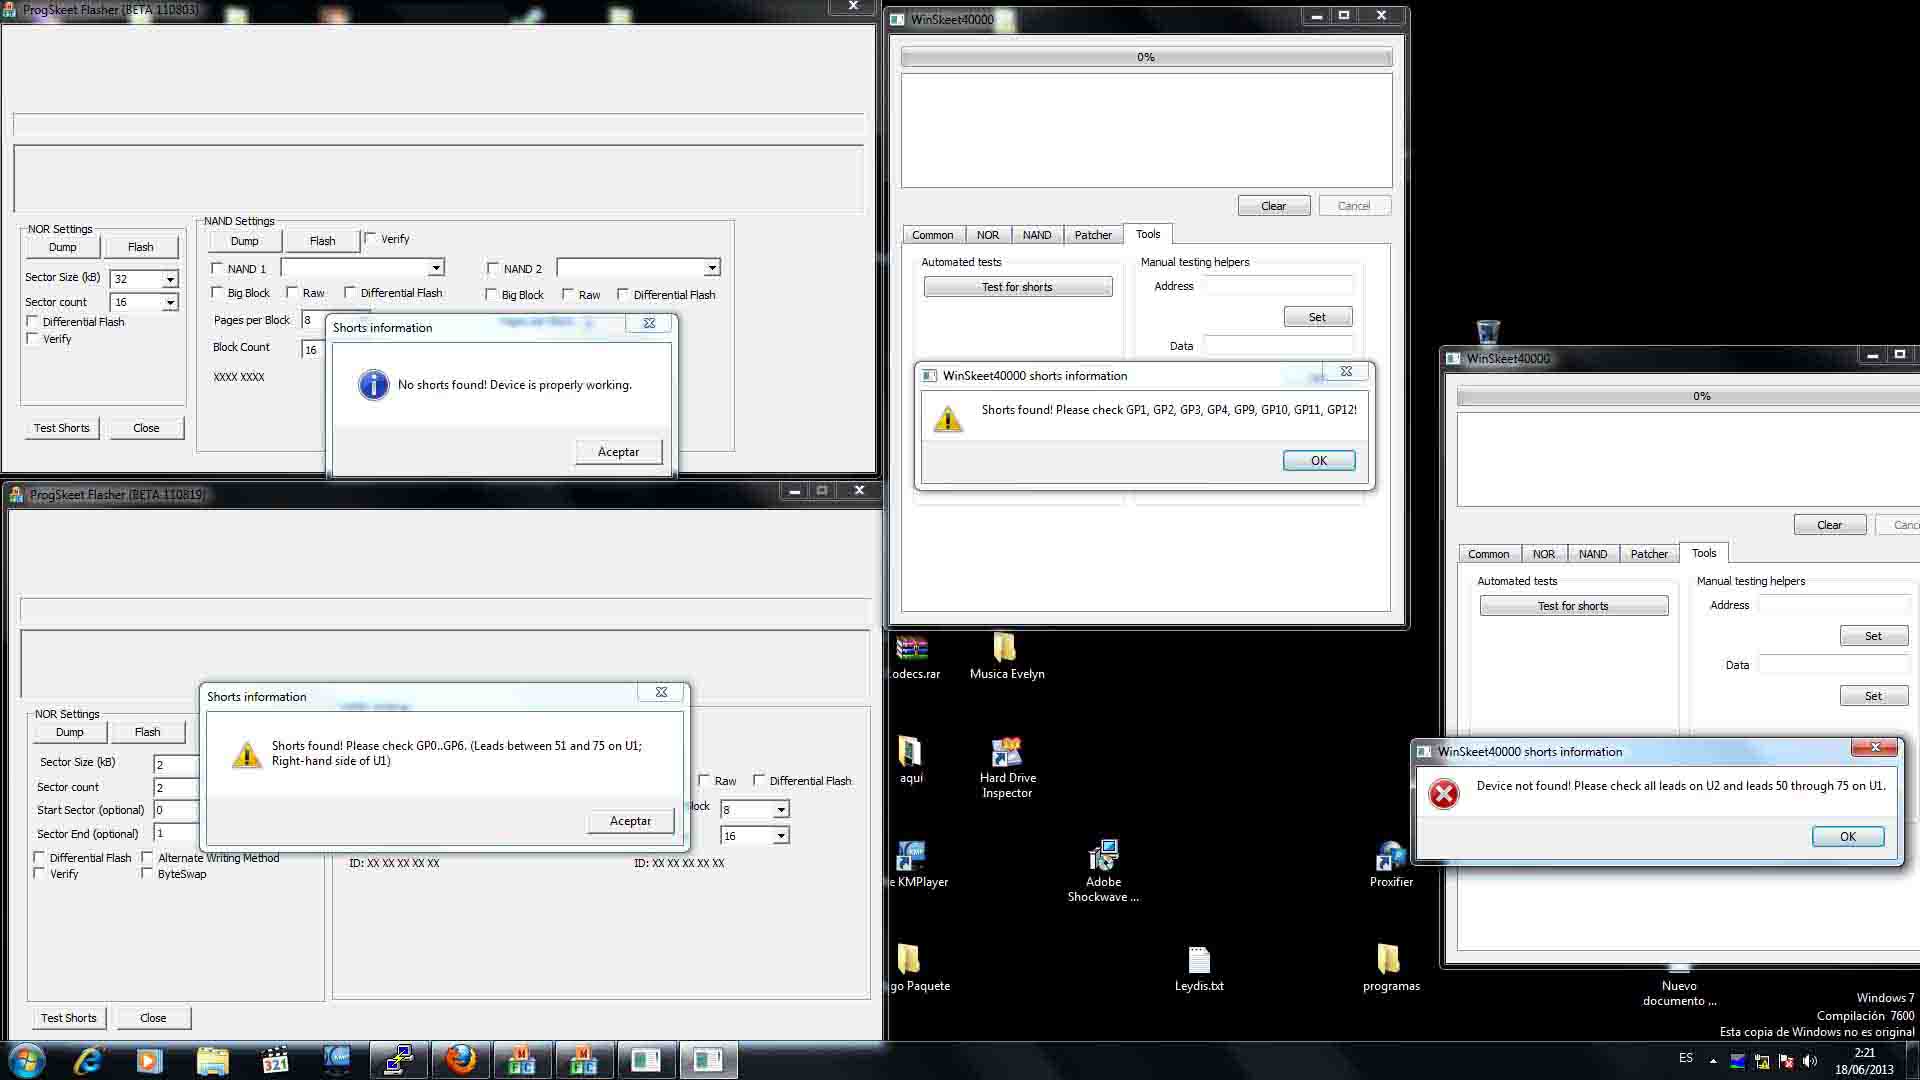Enable the NAND 1 checkbox
Viewport: 1920px width, 1080px height.
coord(218,268)
